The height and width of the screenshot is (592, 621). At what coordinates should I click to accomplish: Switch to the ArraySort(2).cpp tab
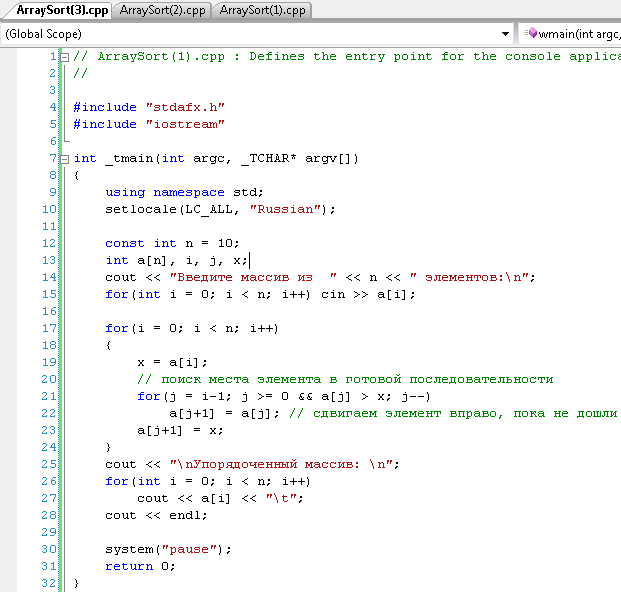click(x=162, y=10)
